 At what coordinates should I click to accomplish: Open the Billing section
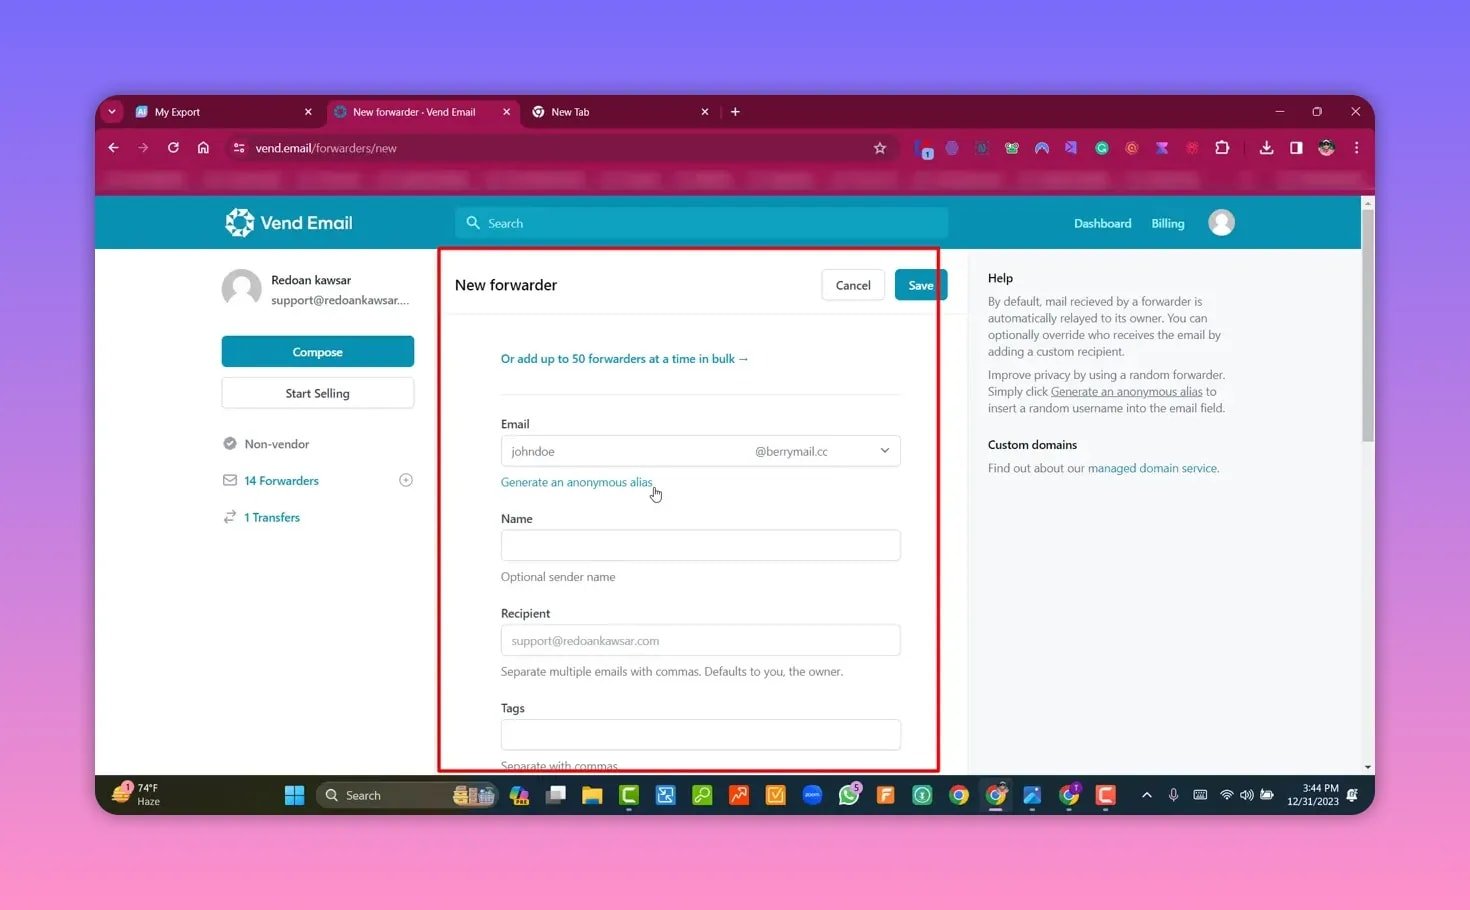(1167, 223)
